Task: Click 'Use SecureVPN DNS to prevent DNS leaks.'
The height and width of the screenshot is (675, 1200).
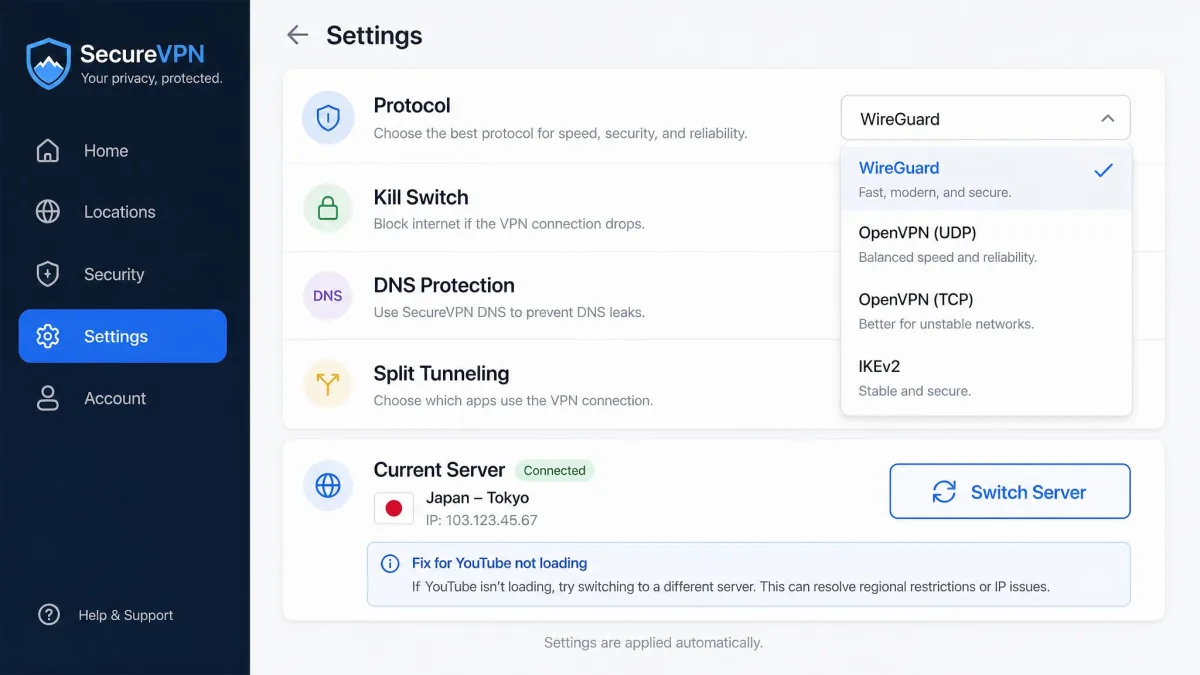Action: point(509,312)
